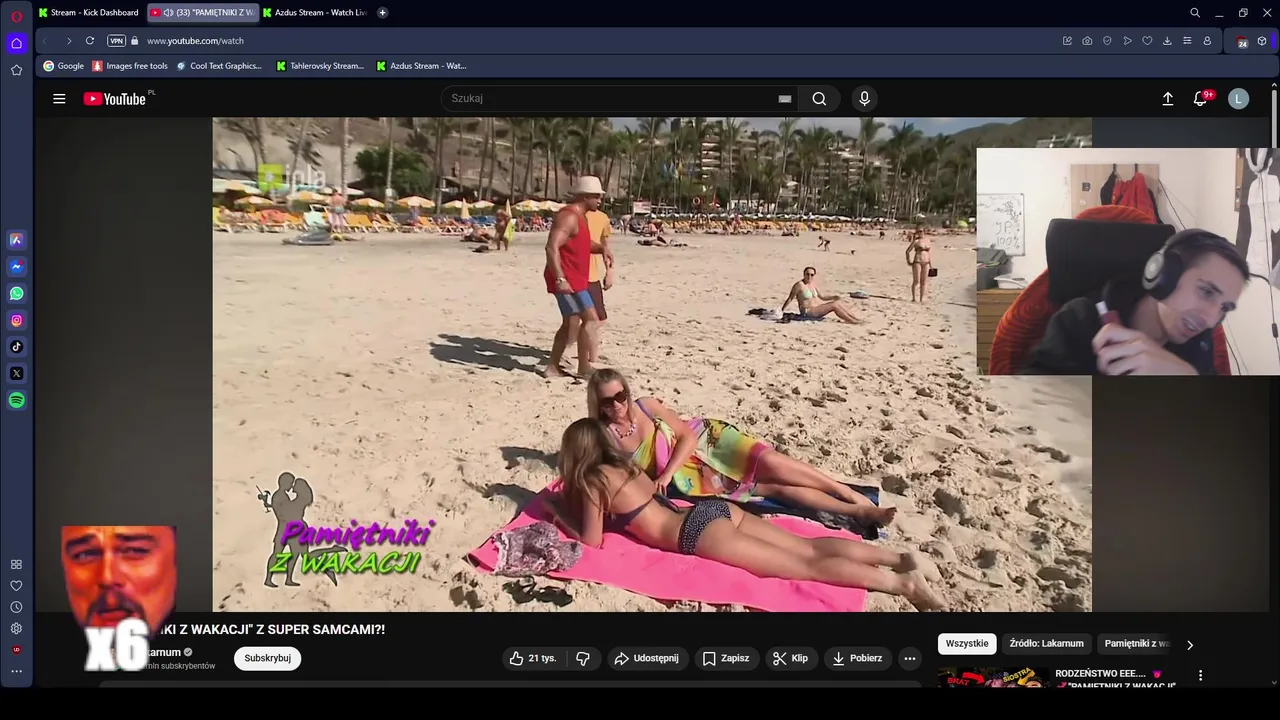Open browsing history clock icon
This screenshot has width=1280, height=720.
[16, 607]
